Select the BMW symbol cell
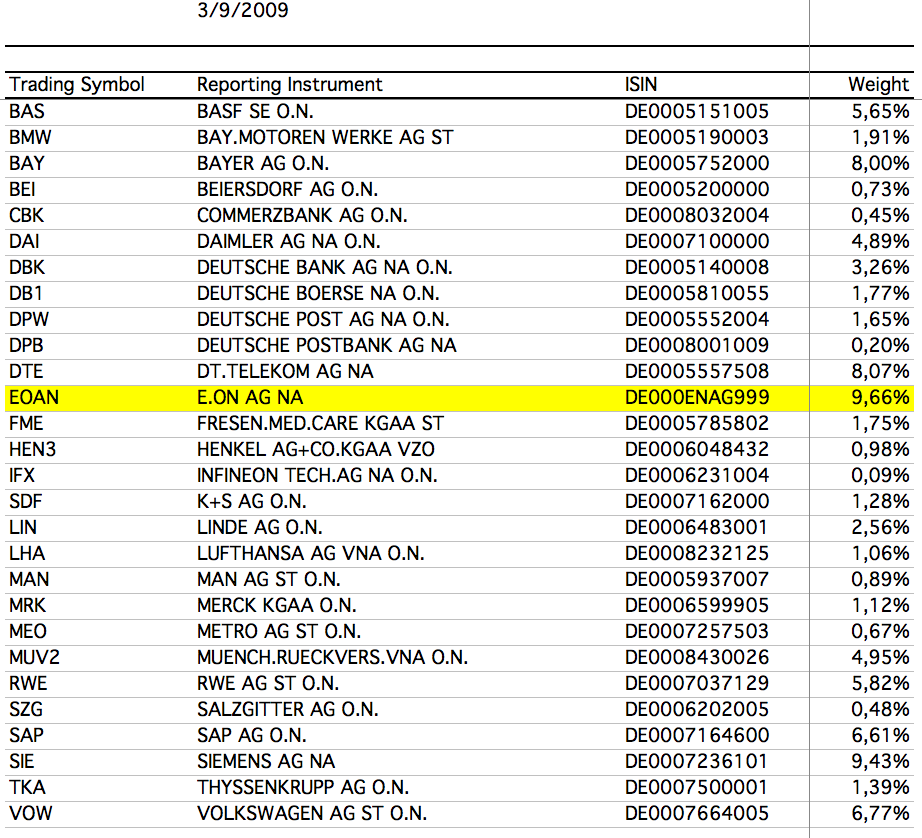 click(x=30, y=138)
